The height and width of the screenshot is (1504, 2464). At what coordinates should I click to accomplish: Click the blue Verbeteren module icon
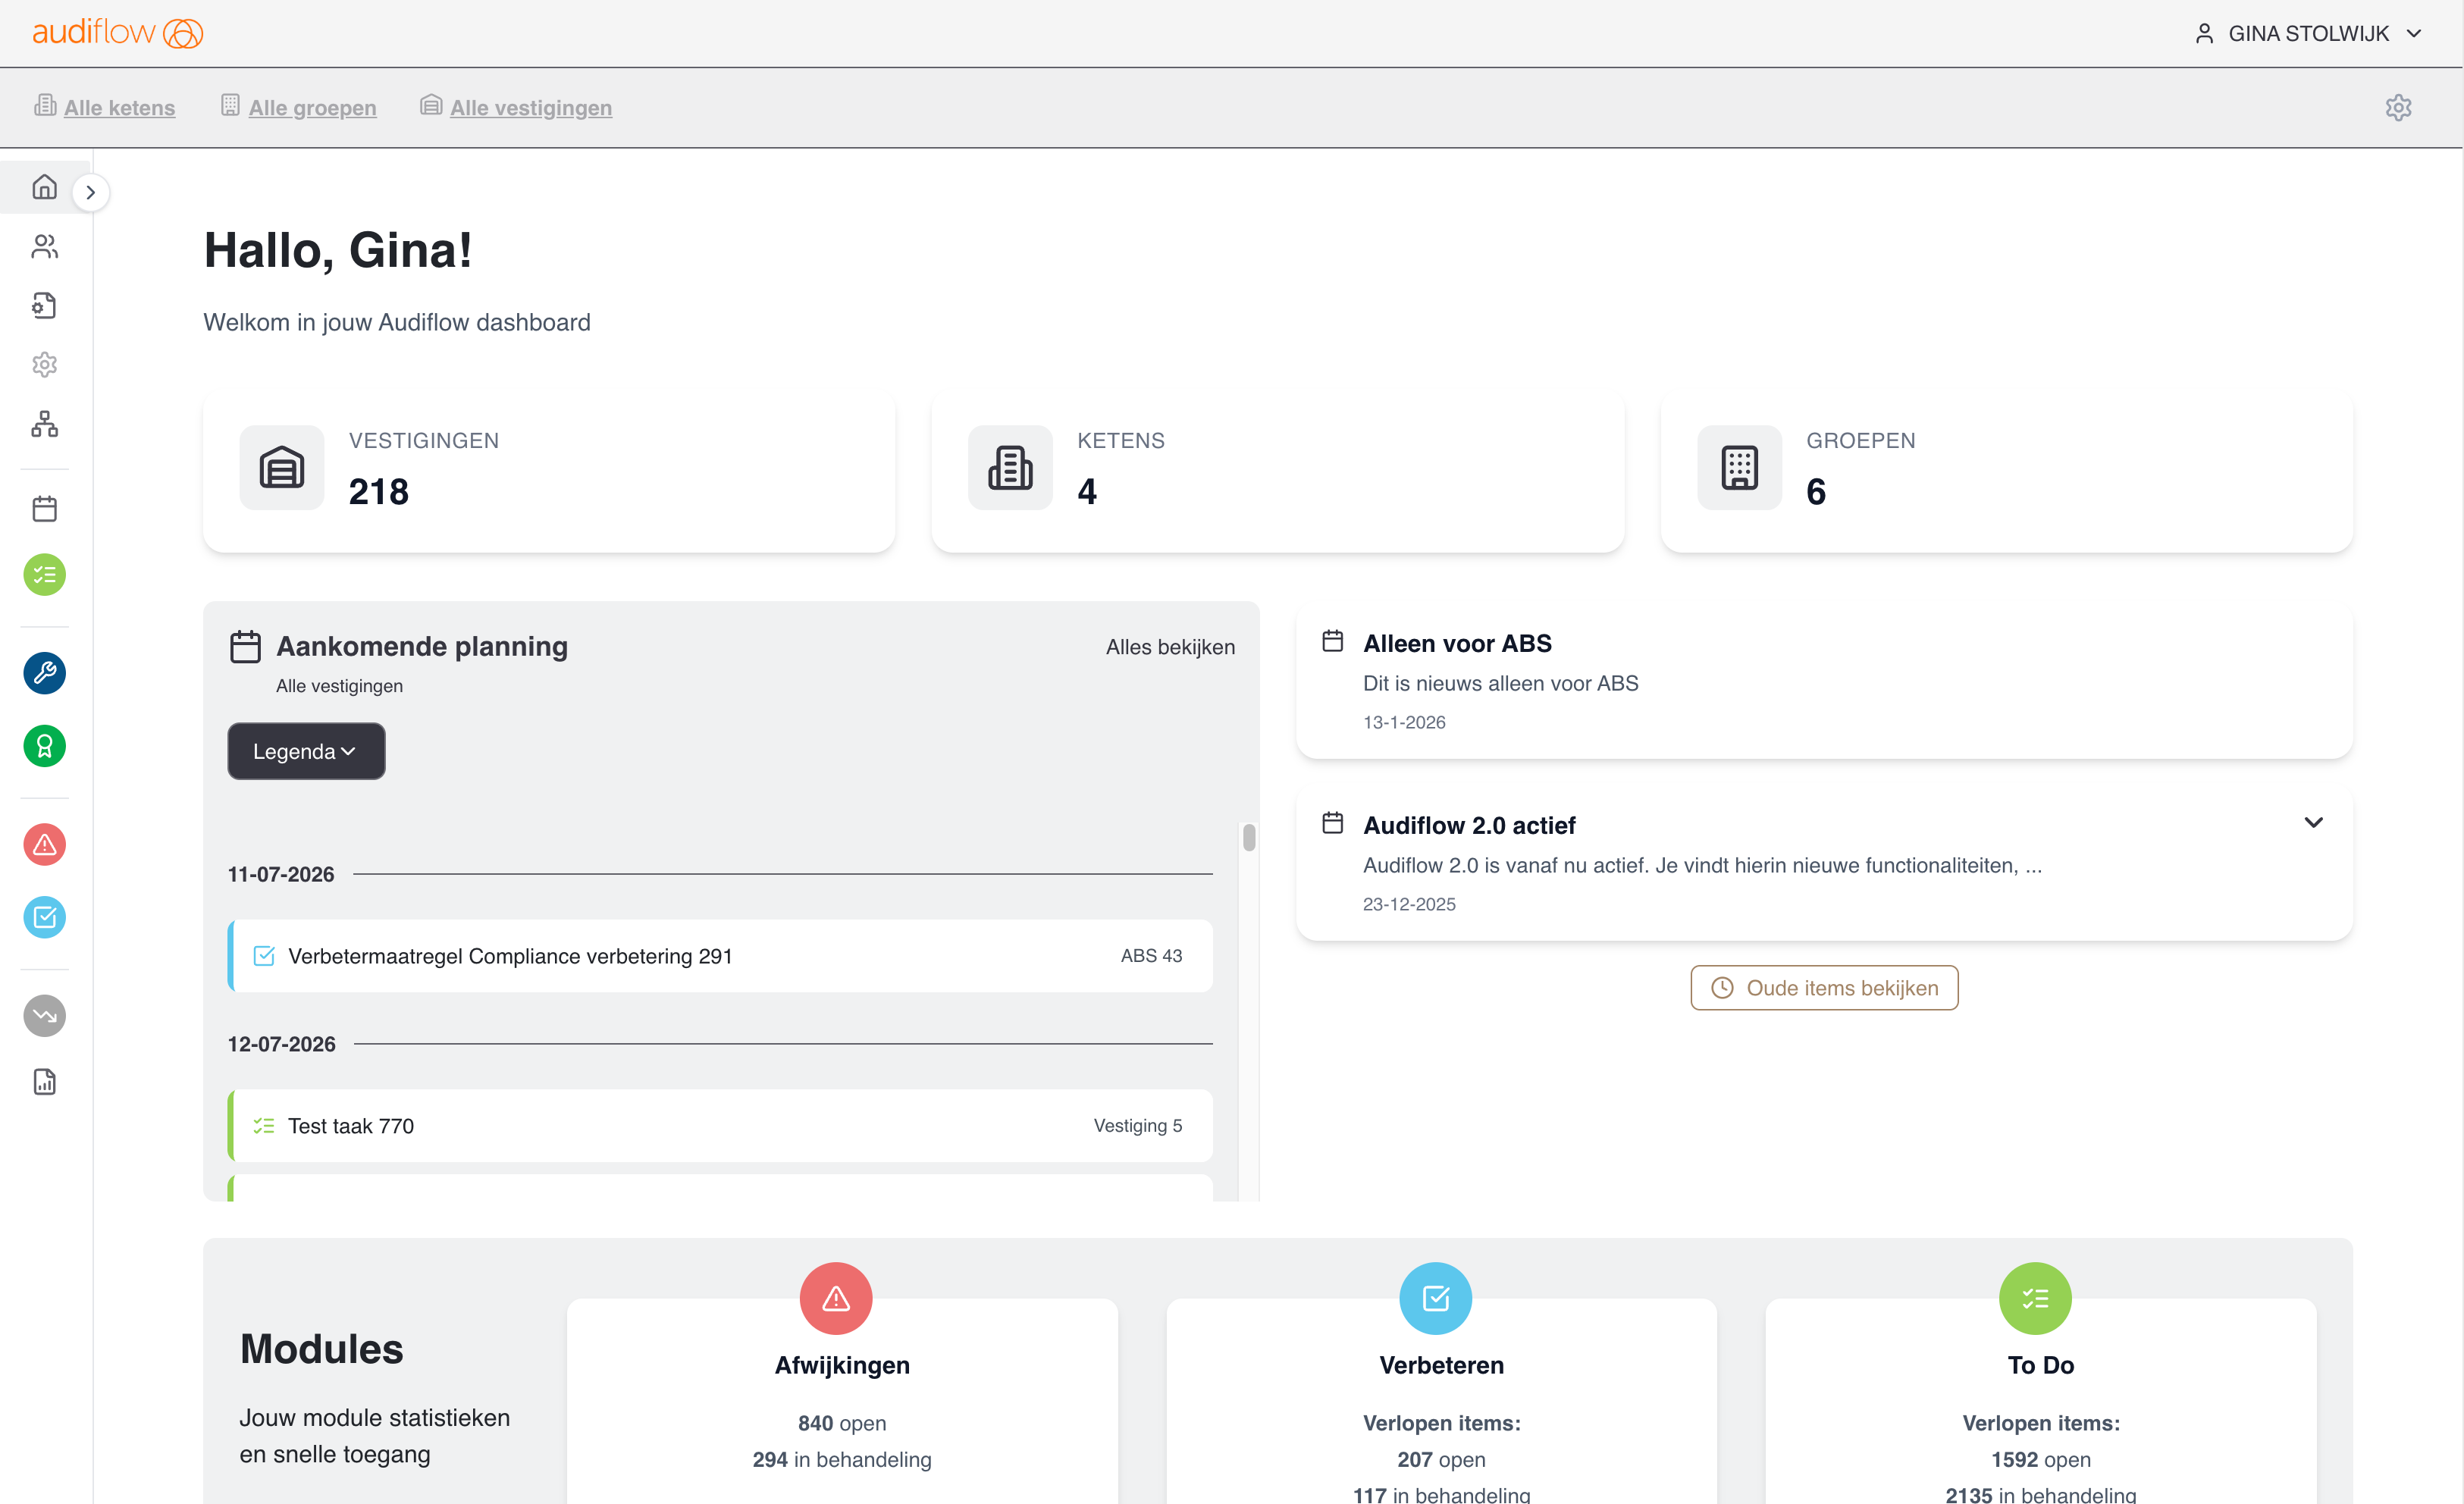1435,1298
